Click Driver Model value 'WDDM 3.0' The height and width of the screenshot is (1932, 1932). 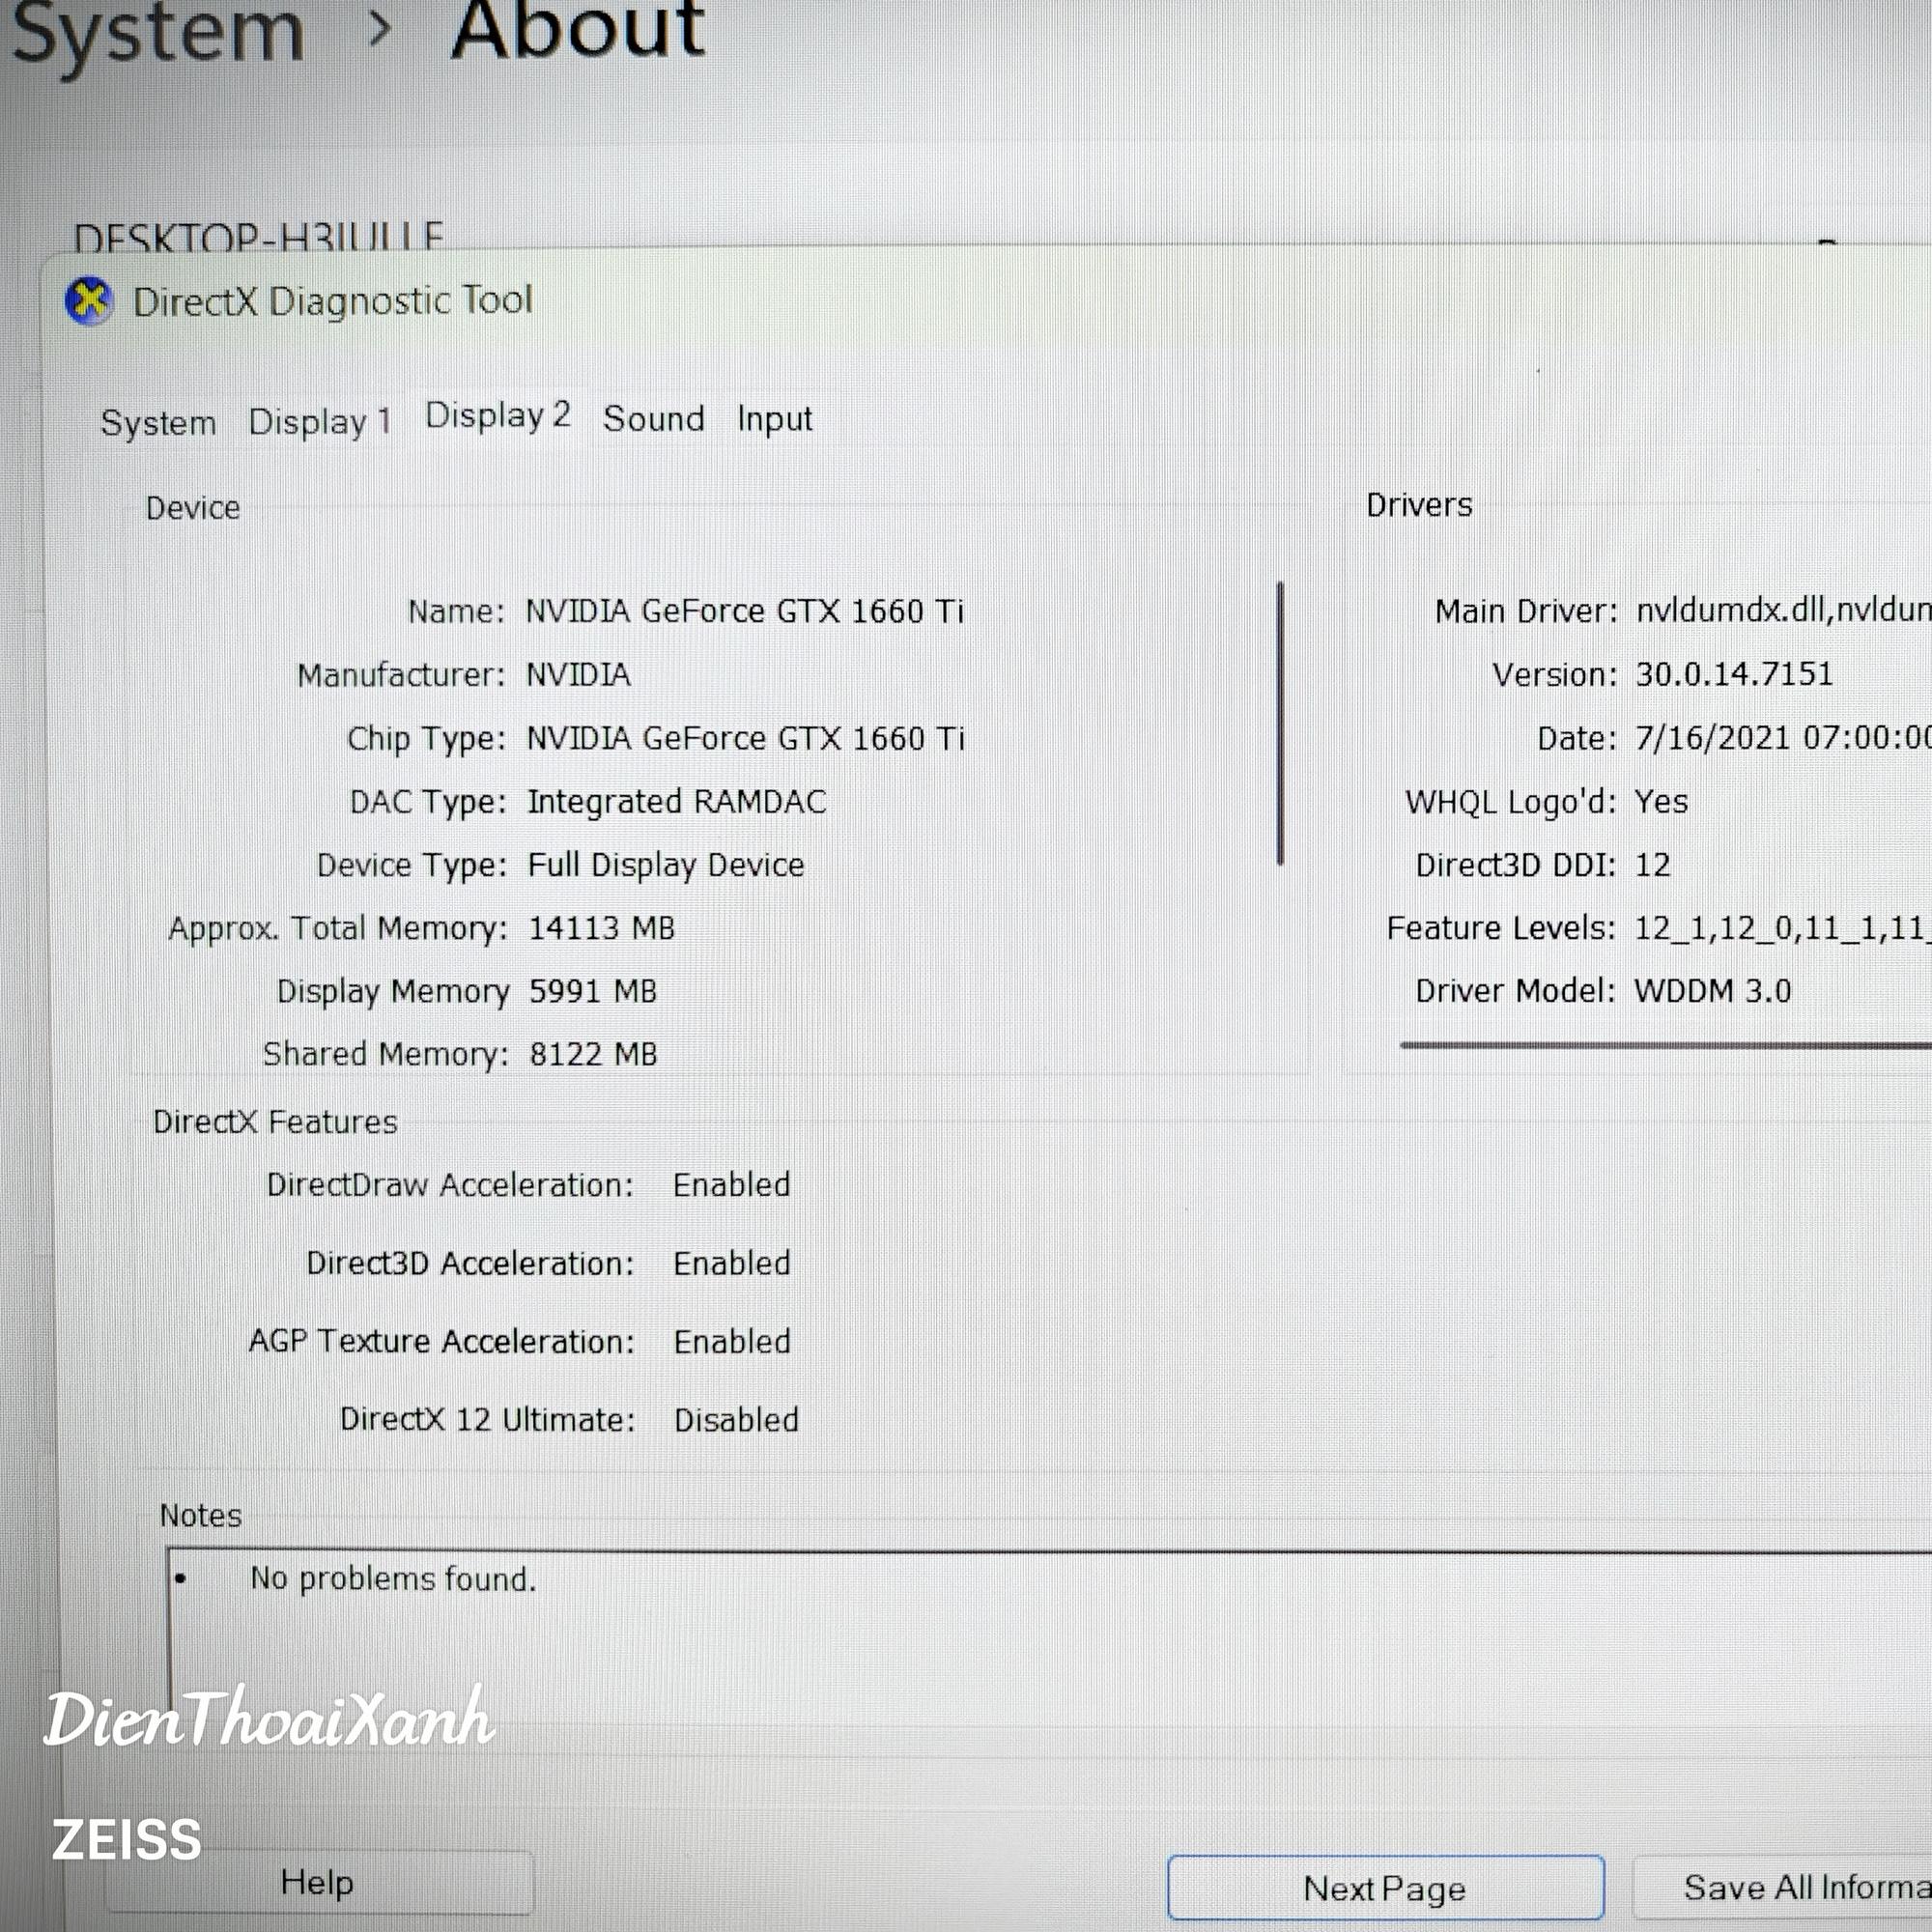[1713, 991]
